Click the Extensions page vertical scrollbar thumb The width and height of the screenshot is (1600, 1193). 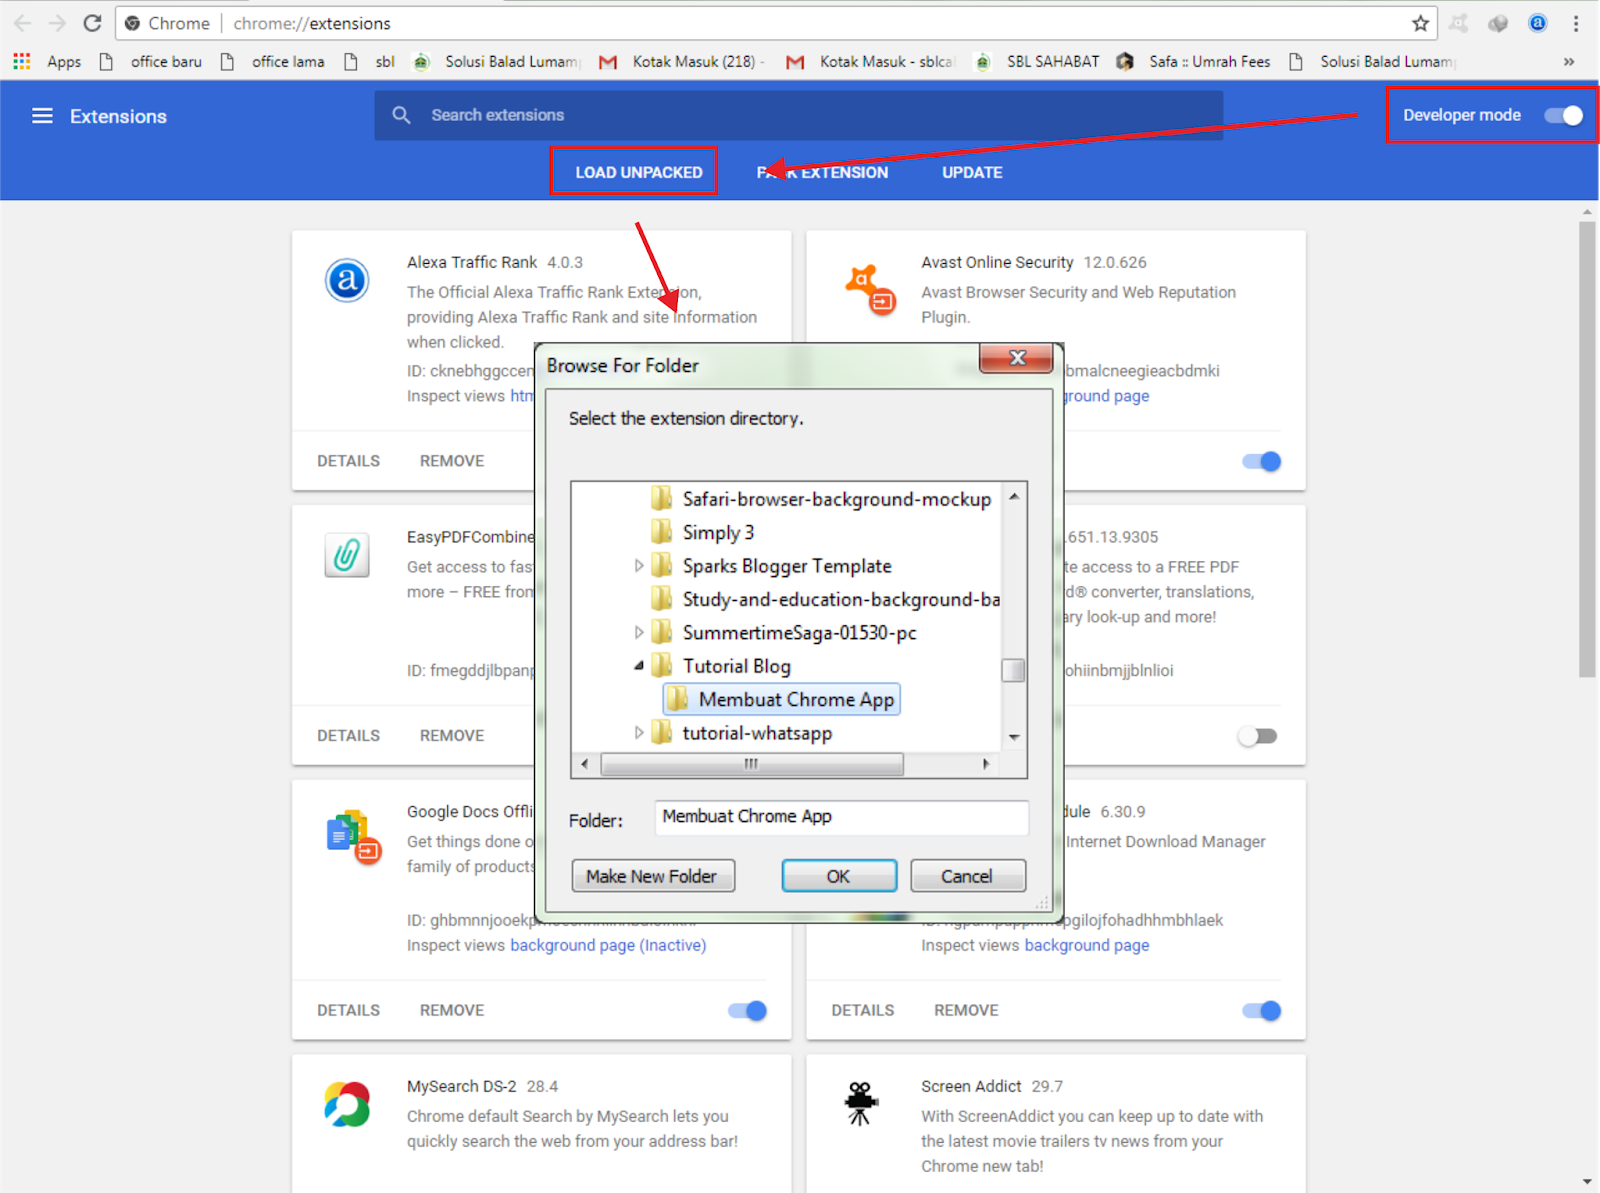pos(1587,449)
